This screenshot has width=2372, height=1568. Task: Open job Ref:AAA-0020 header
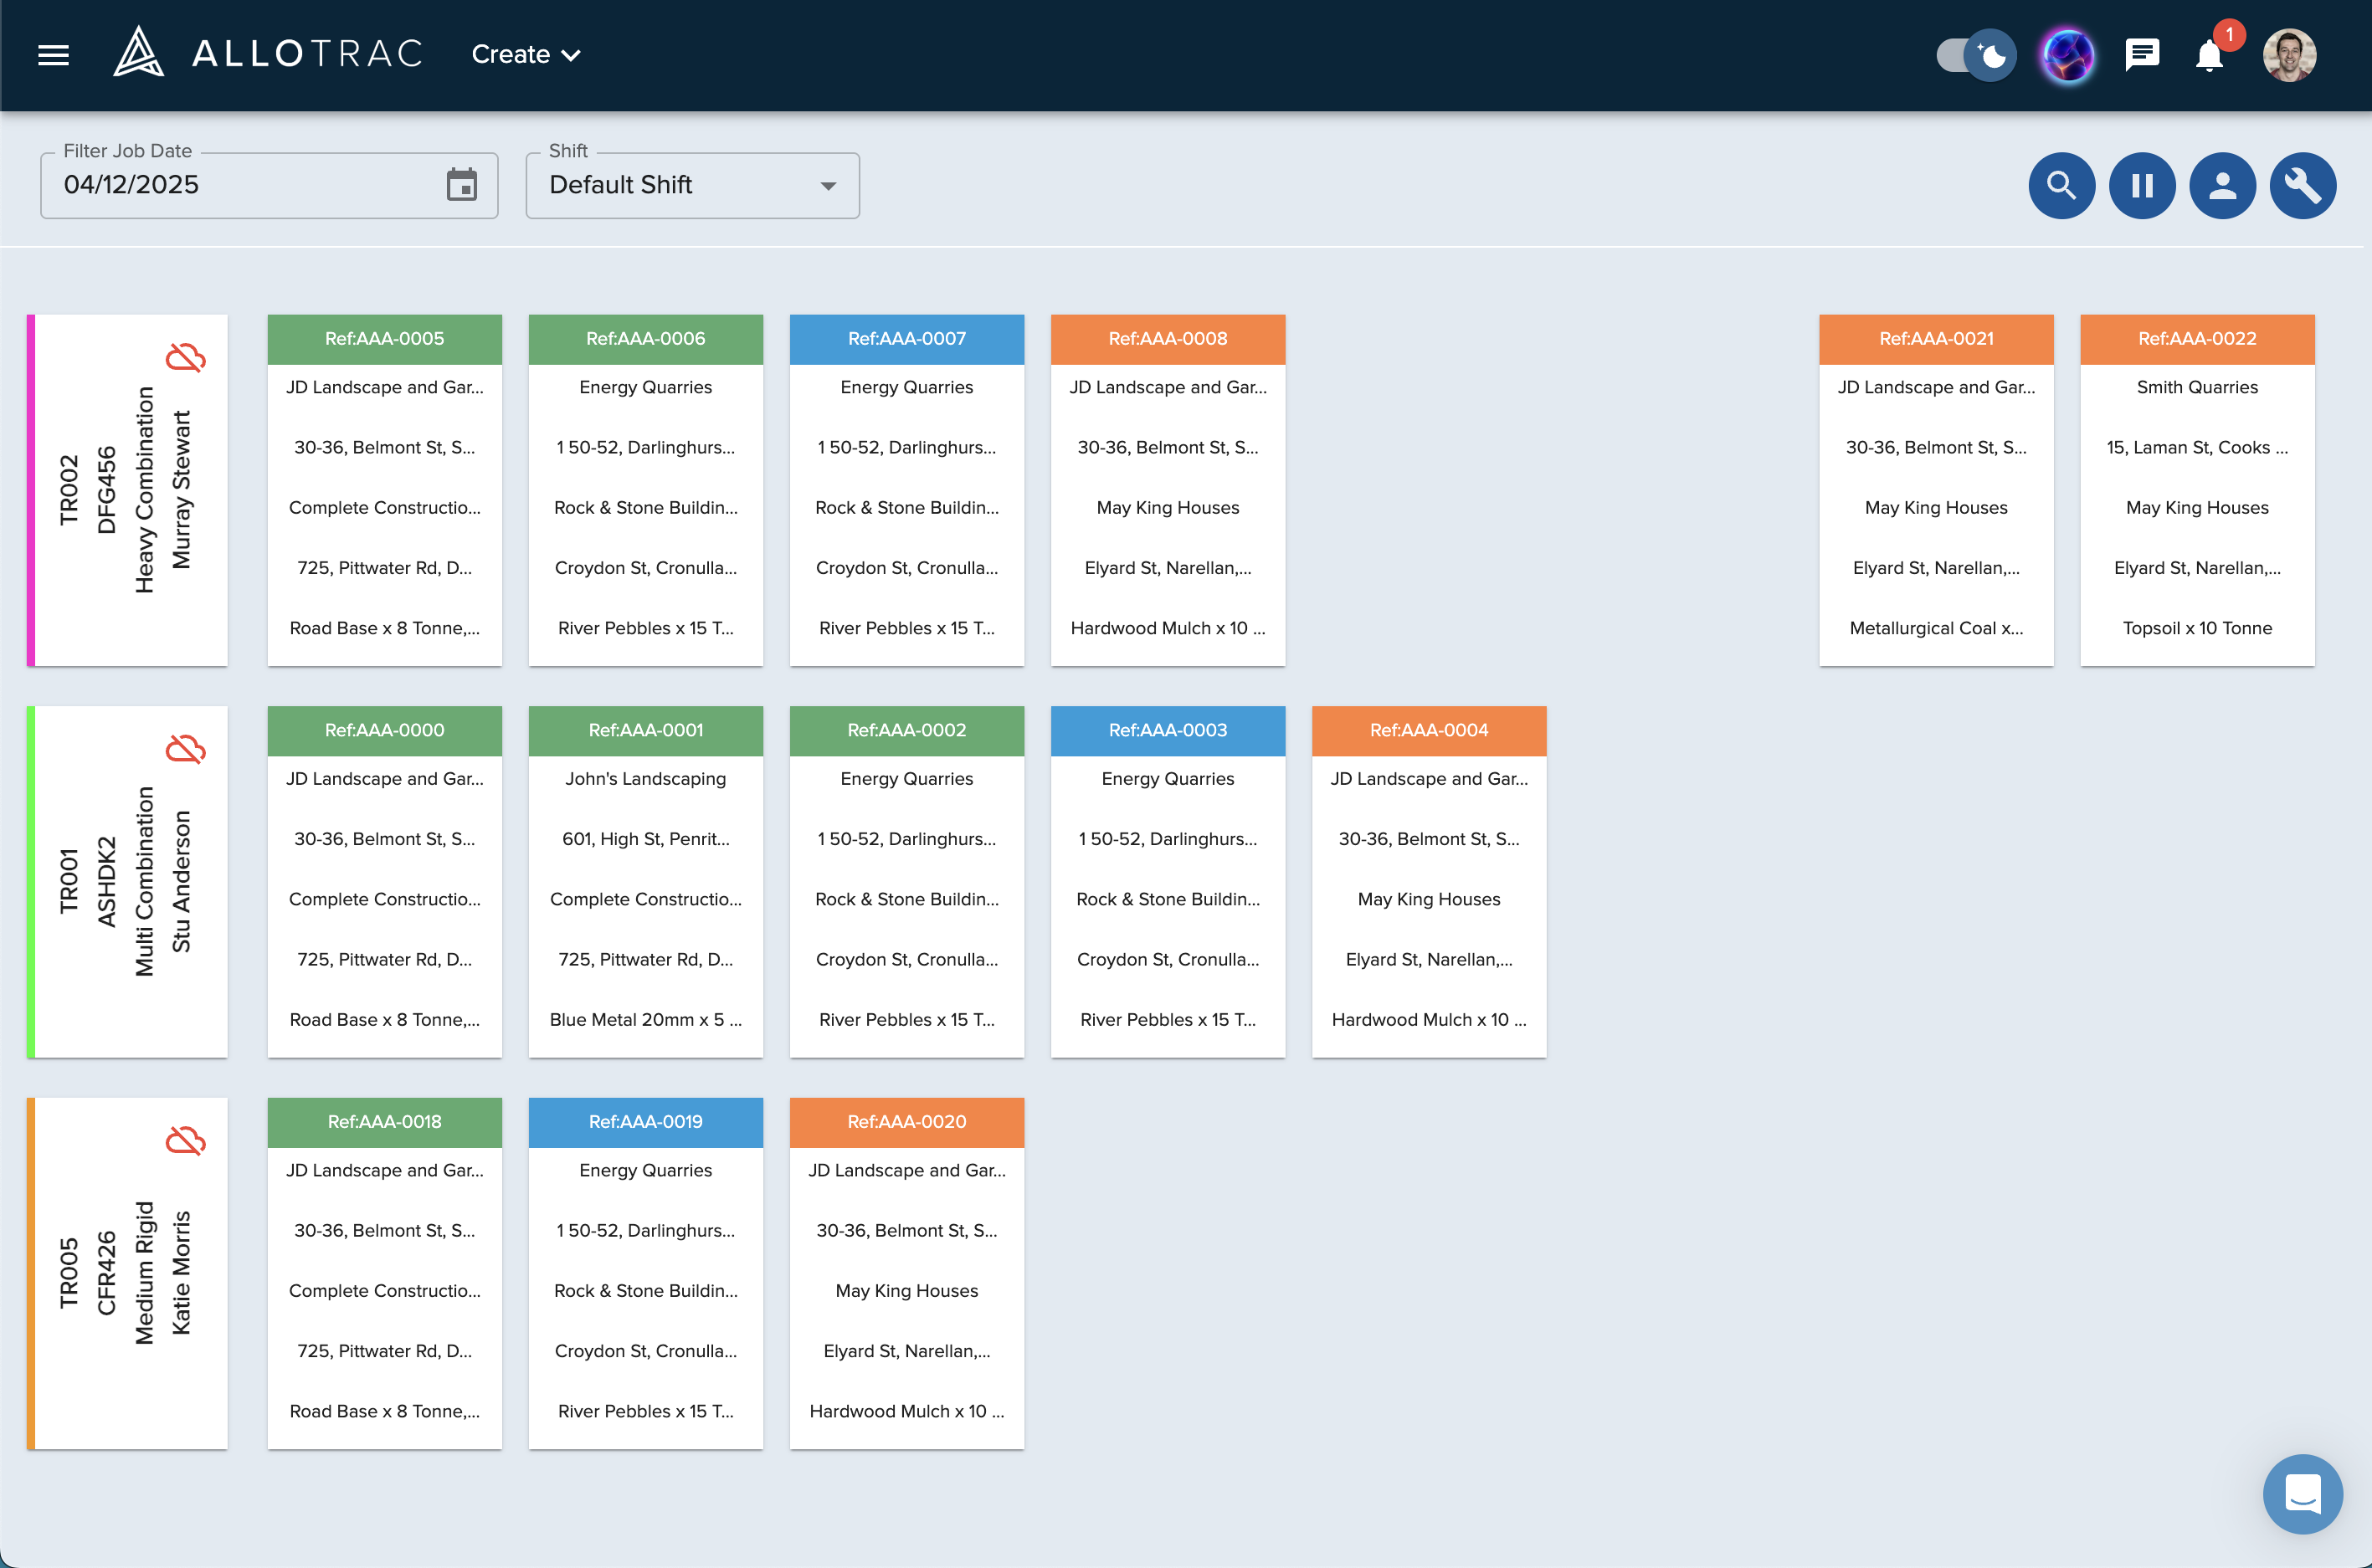(907, 1122)
